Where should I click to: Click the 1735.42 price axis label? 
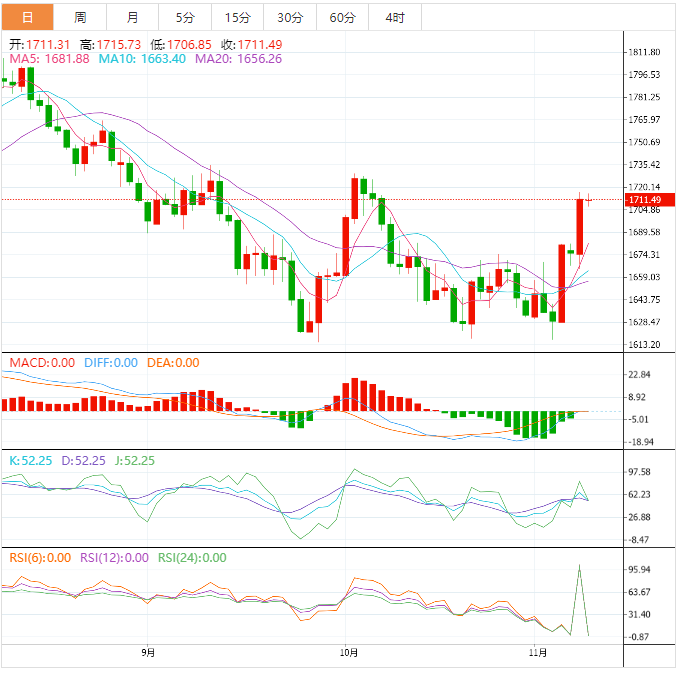tap(644, 164)
